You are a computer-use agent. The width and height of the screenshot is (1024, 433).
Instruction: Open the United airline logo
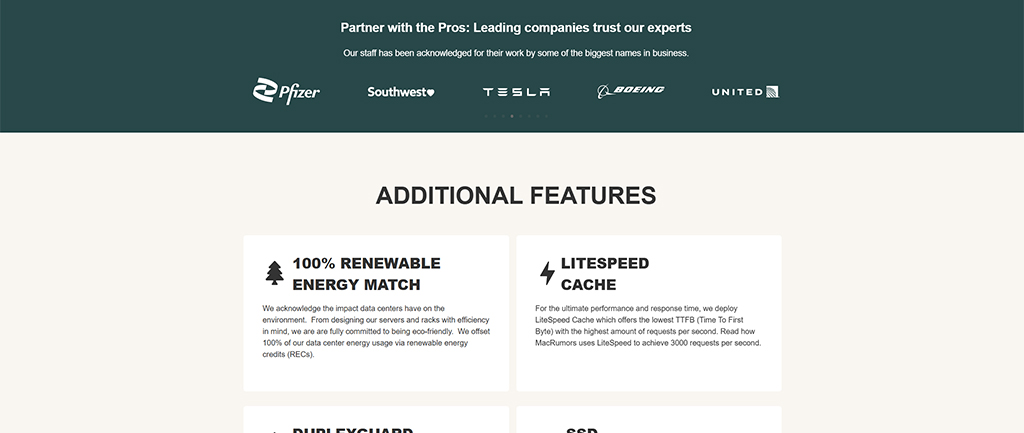(x=745, y=92)
